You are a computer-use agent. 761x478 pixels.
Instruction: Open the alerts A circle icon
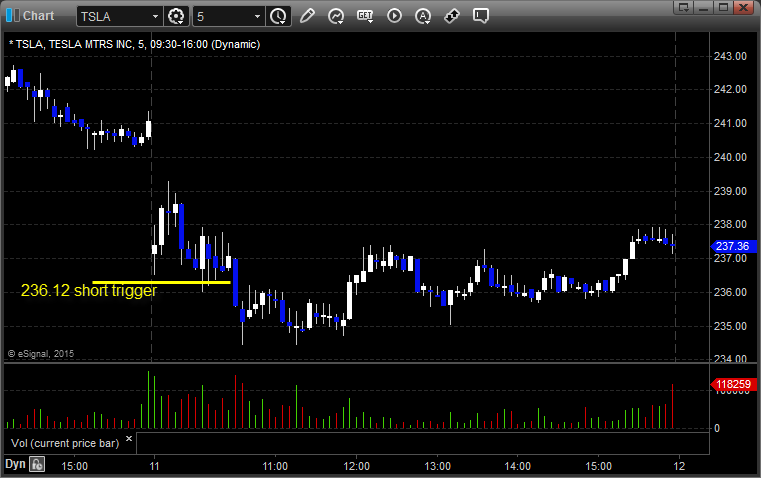coord(423,16)
